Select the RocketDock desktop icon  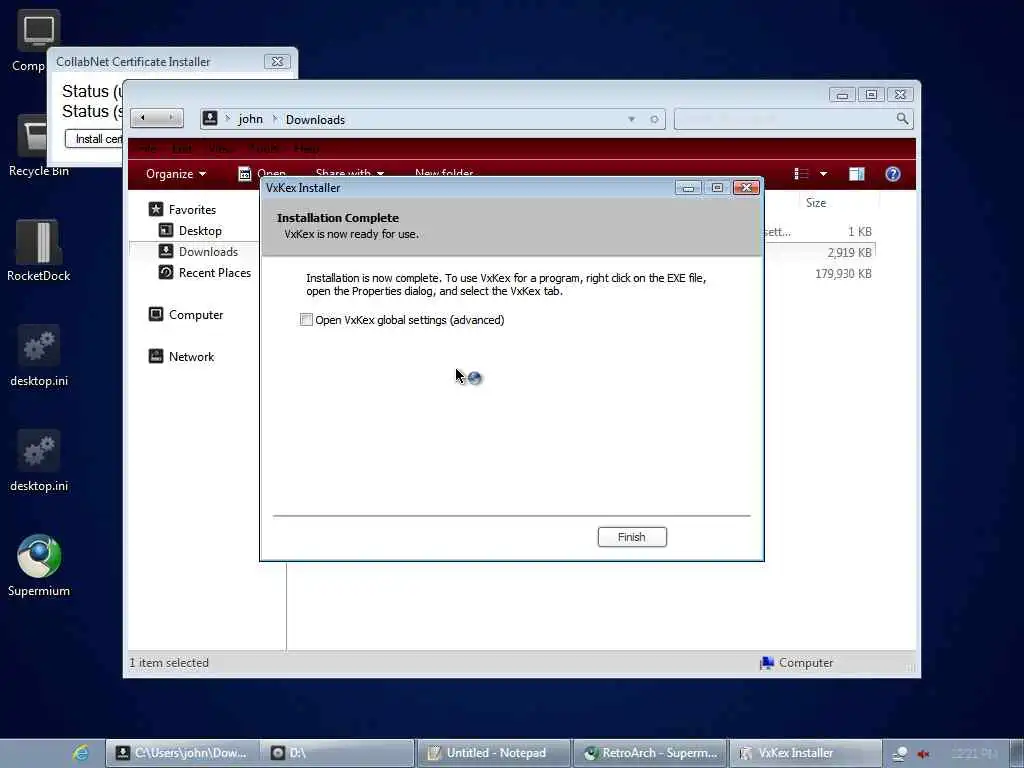(39, 251)
